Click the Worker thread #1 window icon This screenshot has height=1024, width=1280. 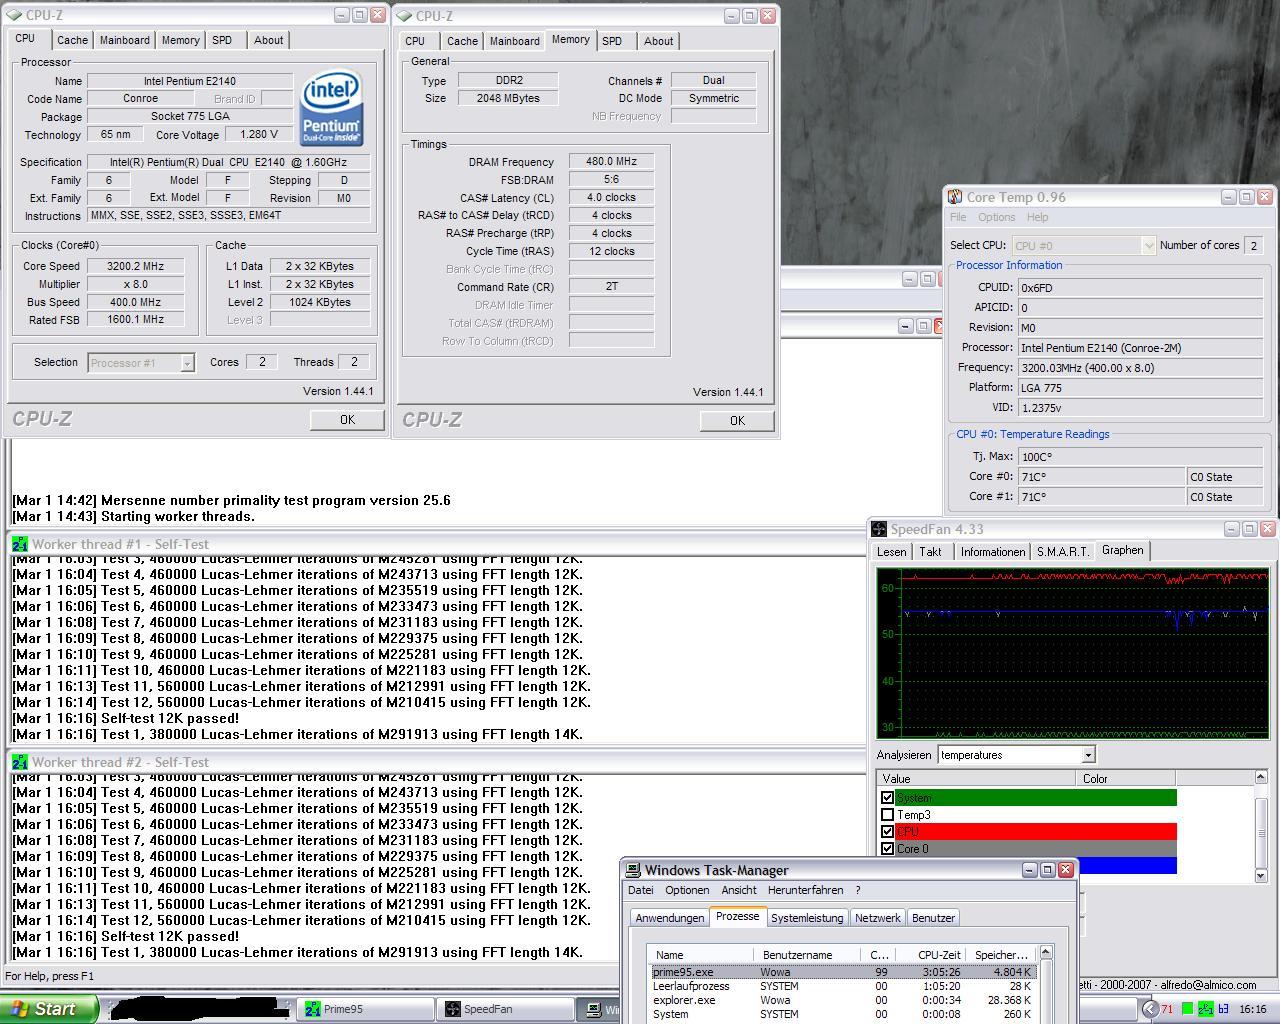(x=20, y=544)
